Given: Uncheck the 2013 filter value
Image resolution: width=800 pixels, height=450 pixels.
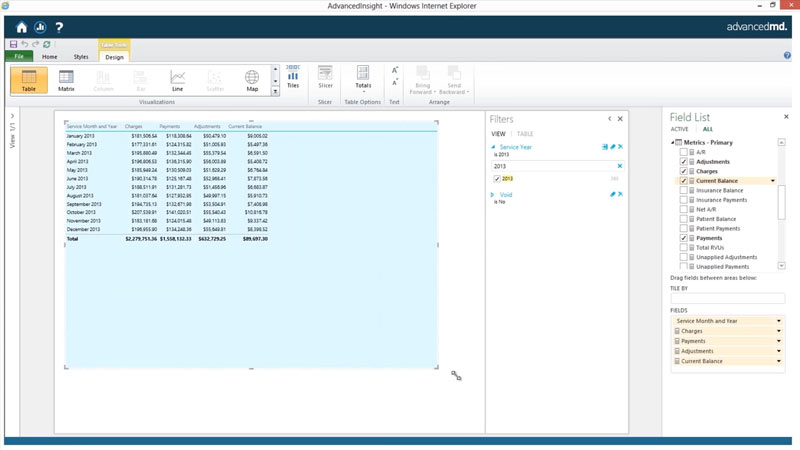Looking at the screenshot, I should pyautogui.click(x=497, y=179).
